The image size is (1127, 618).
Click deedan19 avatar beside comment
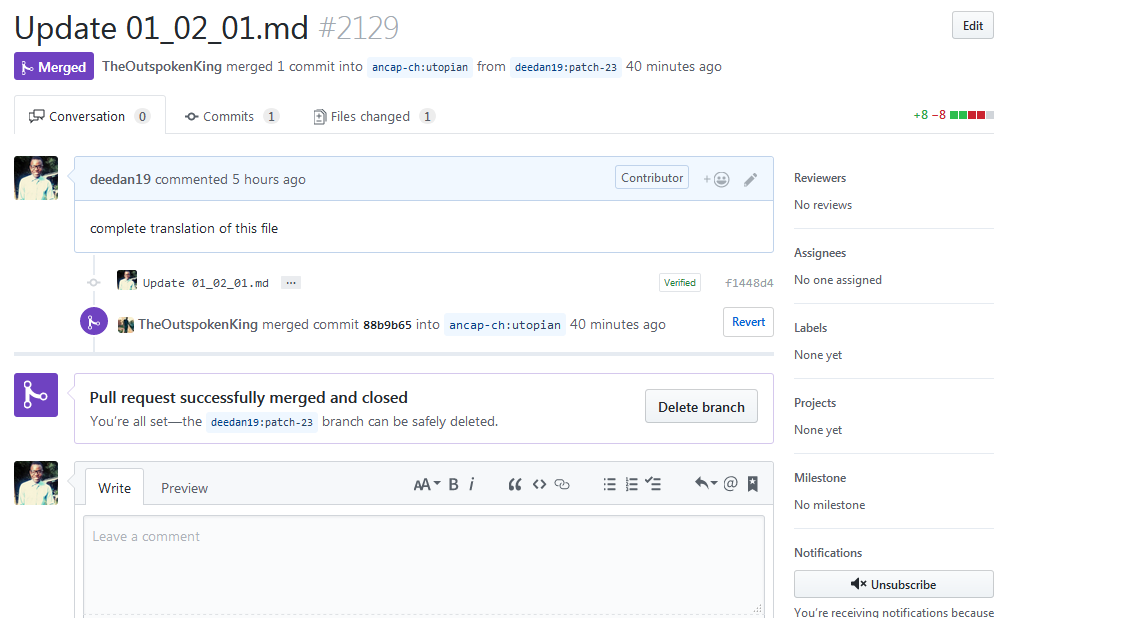click(36, 178)
